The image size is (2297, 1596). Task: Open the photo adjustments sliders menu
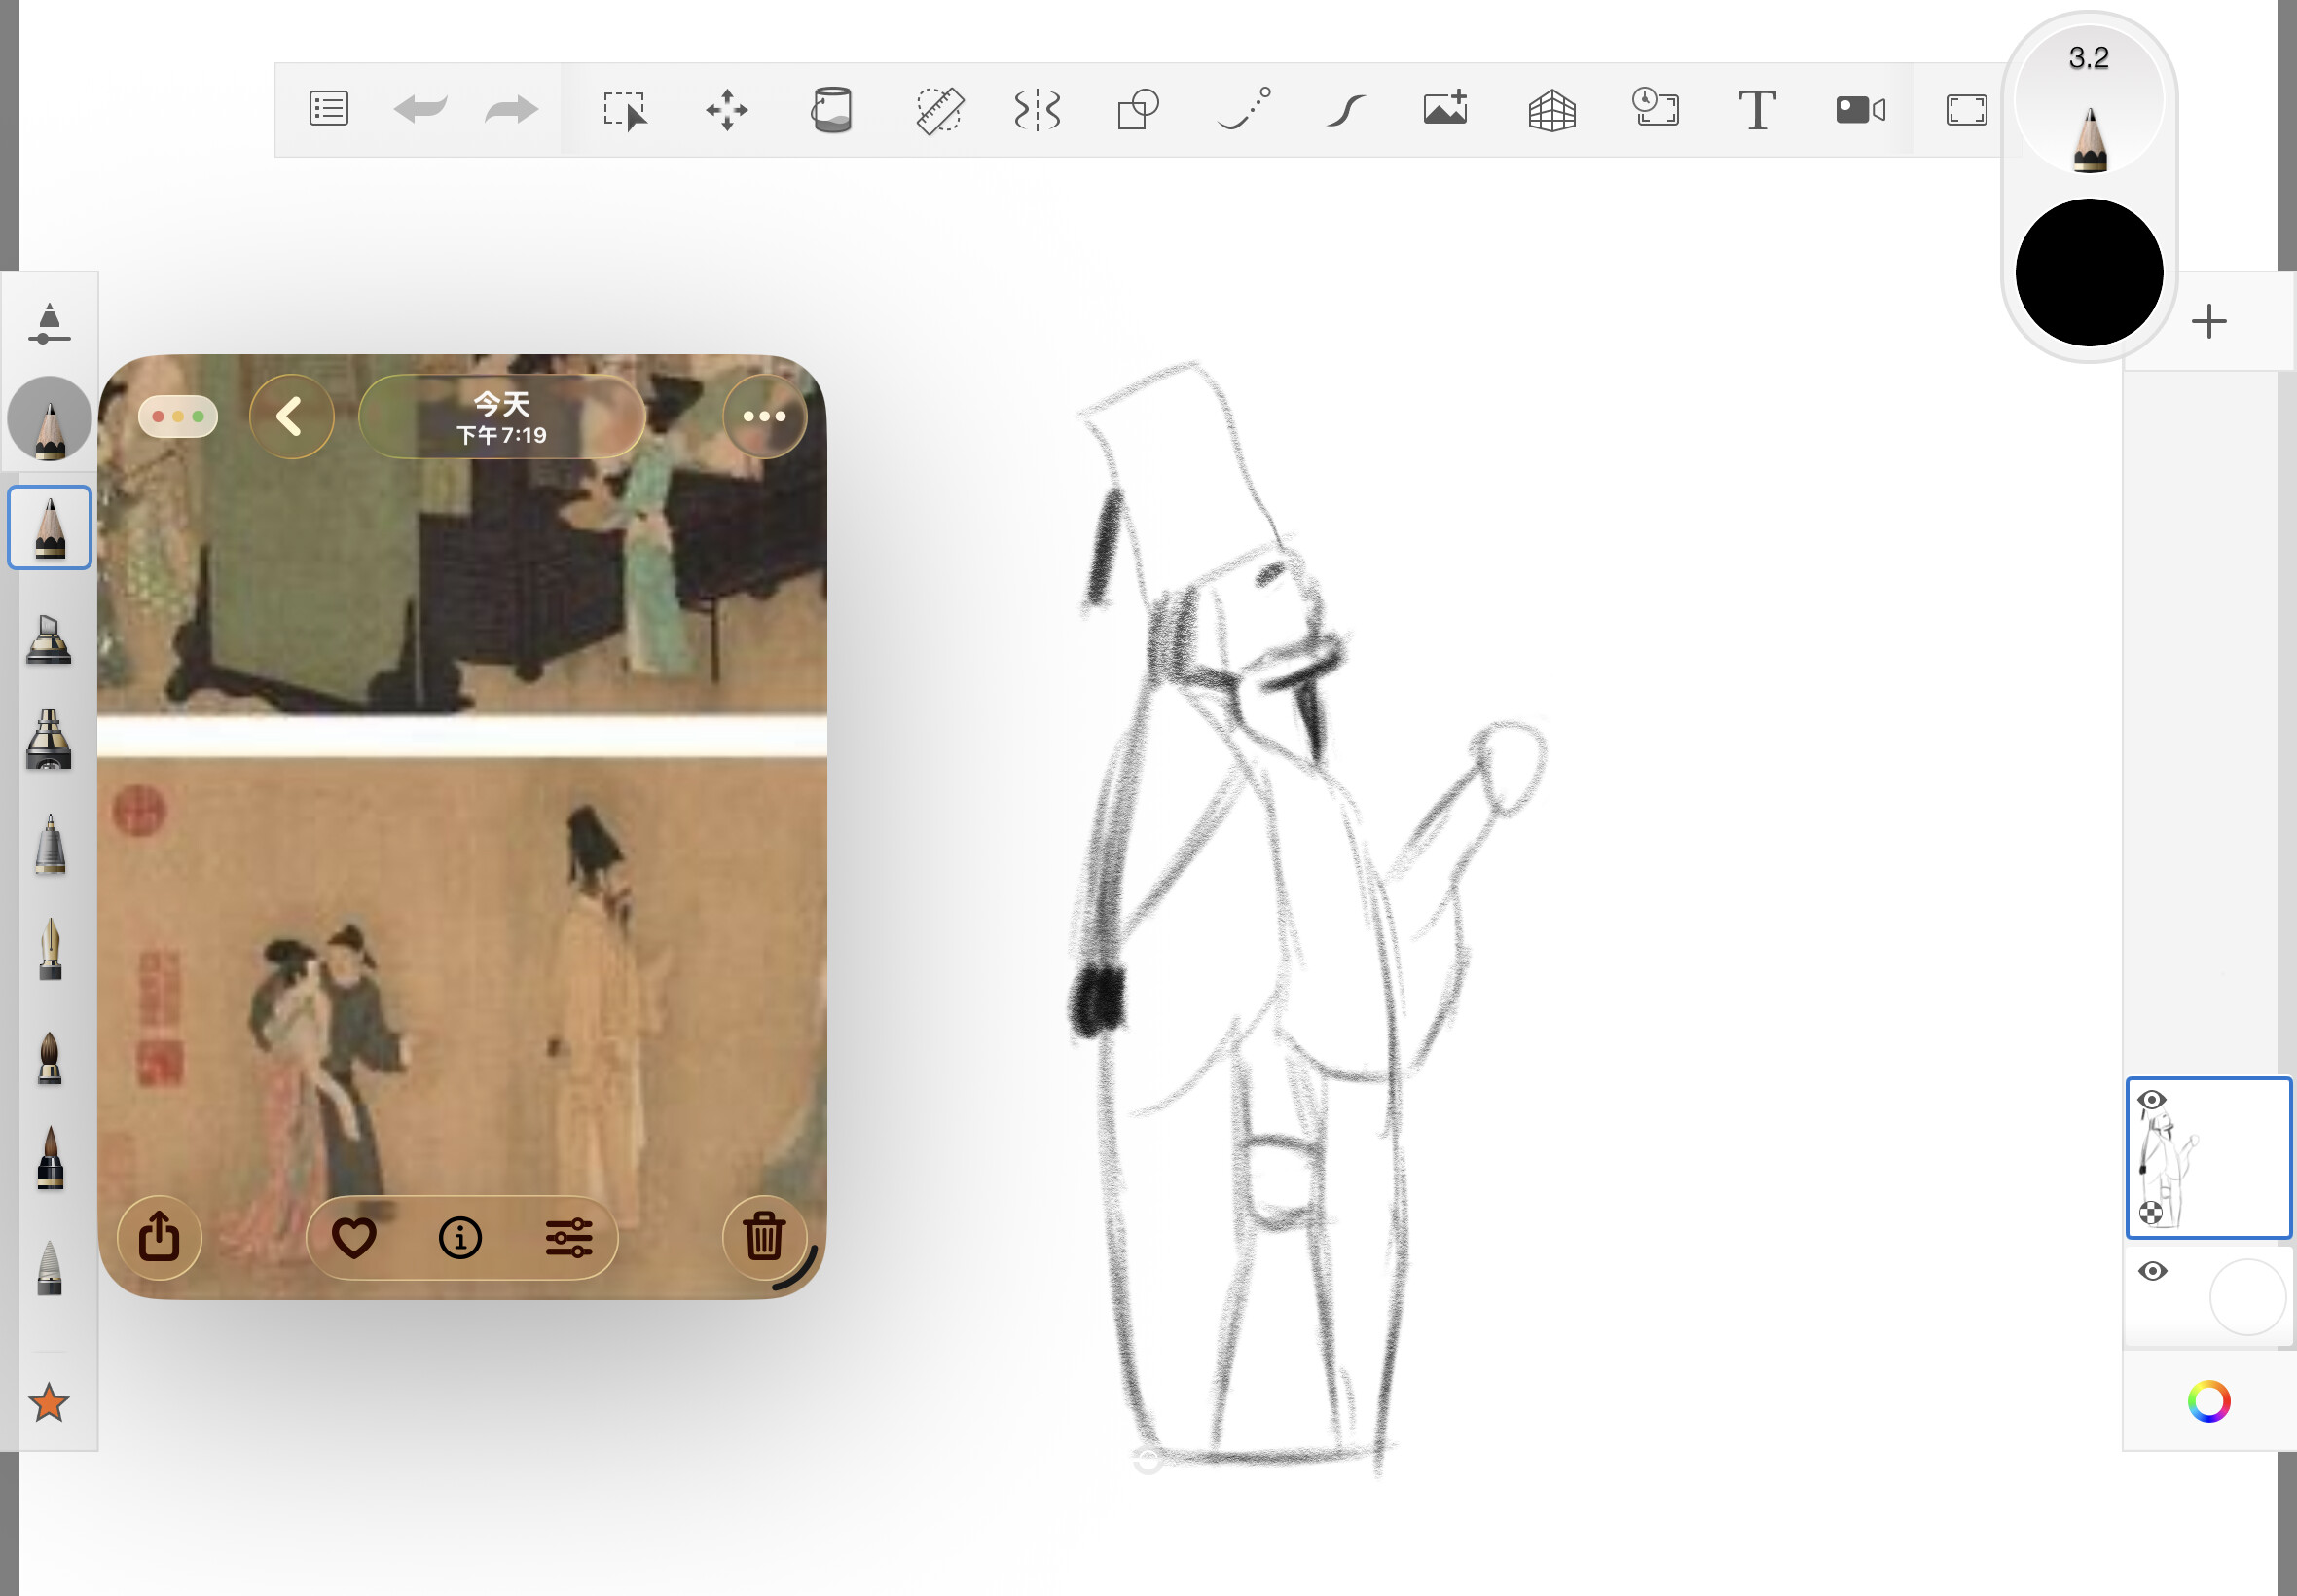pyautogui.click(x=568, y=1238)
